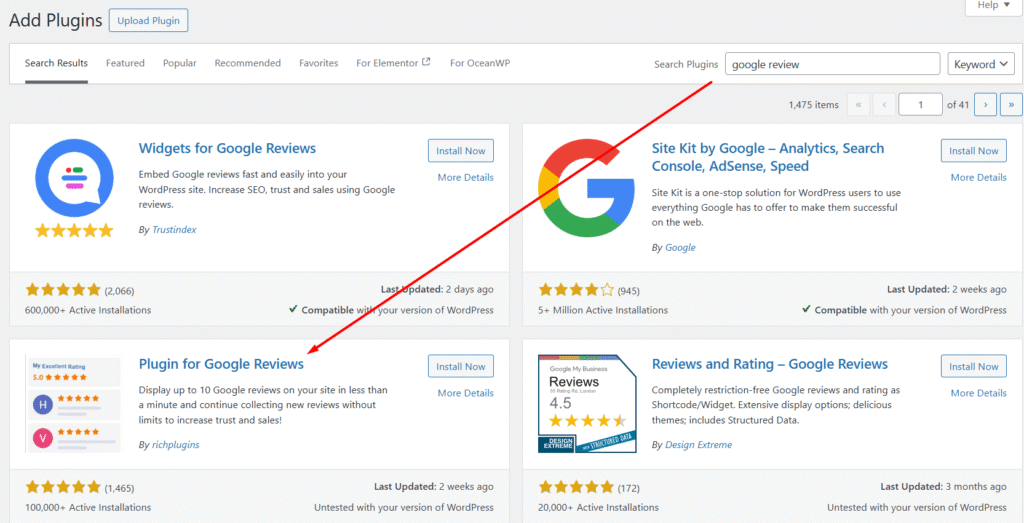1024x523 pixels.
Task: Open the Trustindex author link
Action: click(x=174, y=230)
